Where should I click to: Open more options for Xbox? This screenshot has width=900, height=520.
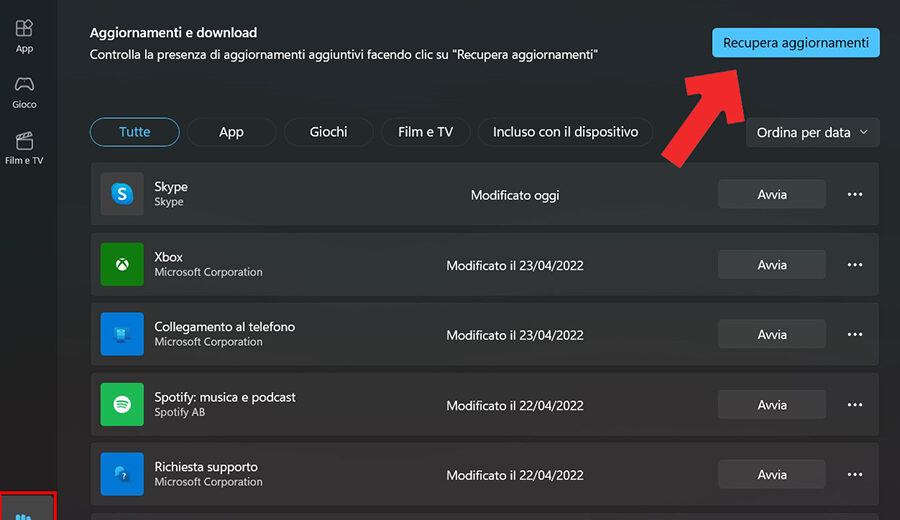tap(855, 265)
